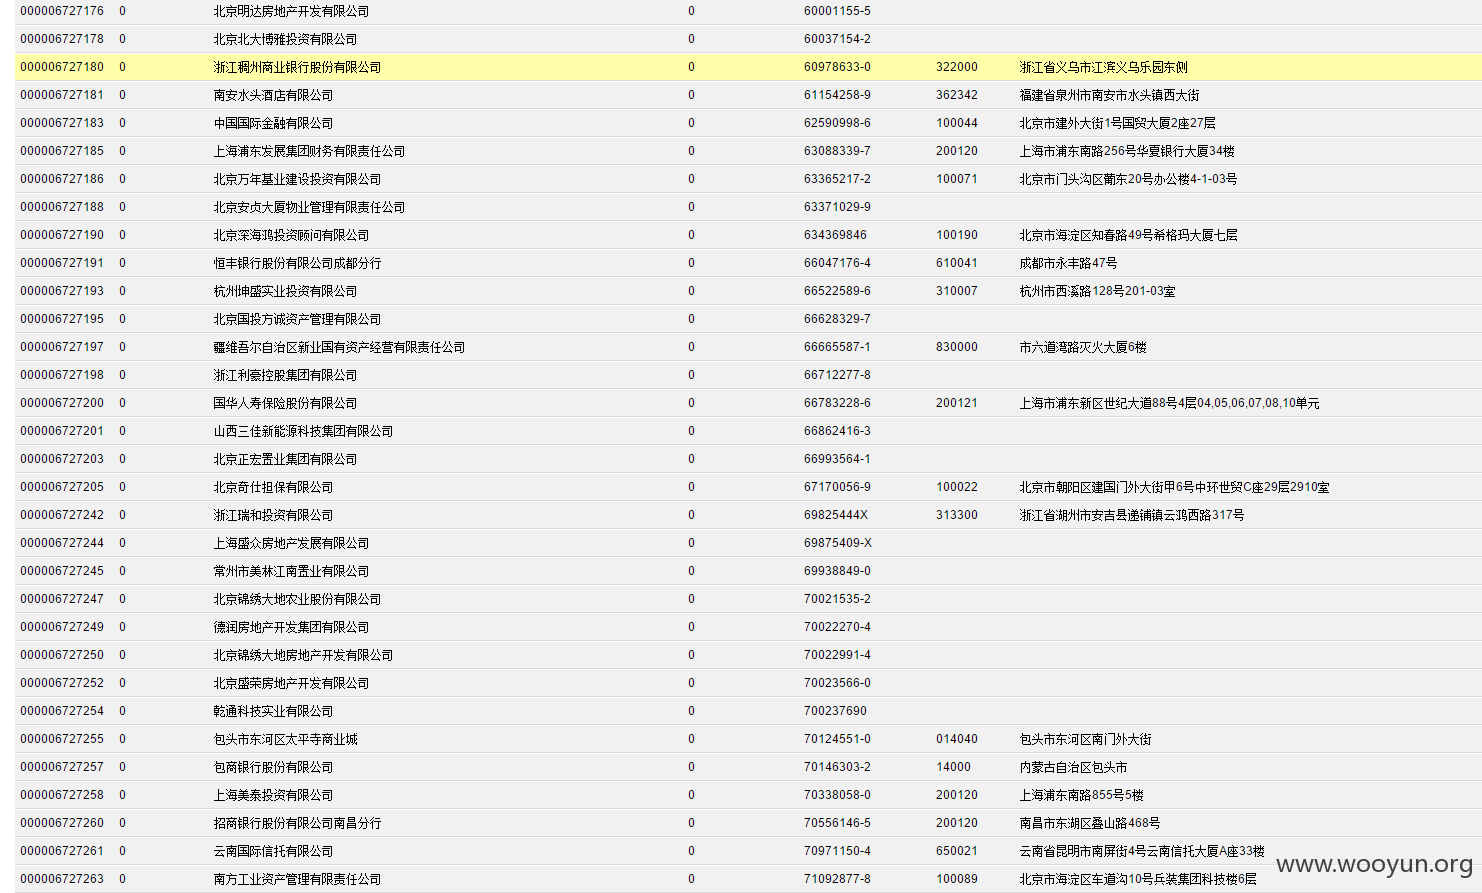The height and width of the screenshot is (893, 1482).
Task: Click address 浙江省湖州市安吉县递铺镇云鸿西路317号
Action: pyautogui.click(x=1132, y=515)
